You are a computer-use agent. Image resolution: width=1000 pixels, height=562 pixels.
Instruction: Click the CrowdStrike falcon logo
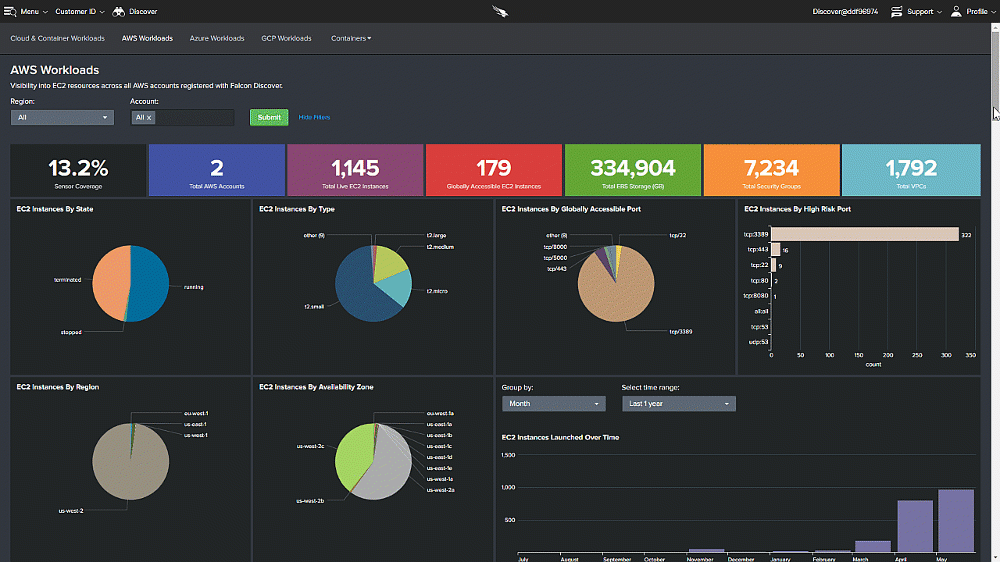[x=500, y=12]
